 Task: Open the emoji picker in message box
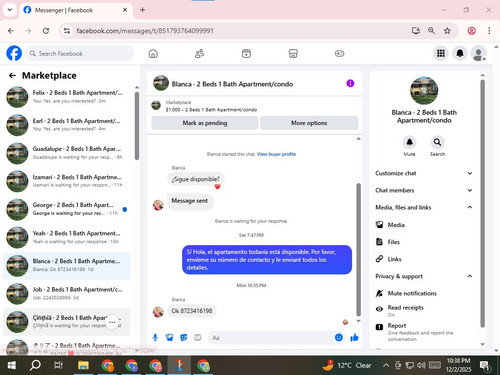(x=339, y=338)
